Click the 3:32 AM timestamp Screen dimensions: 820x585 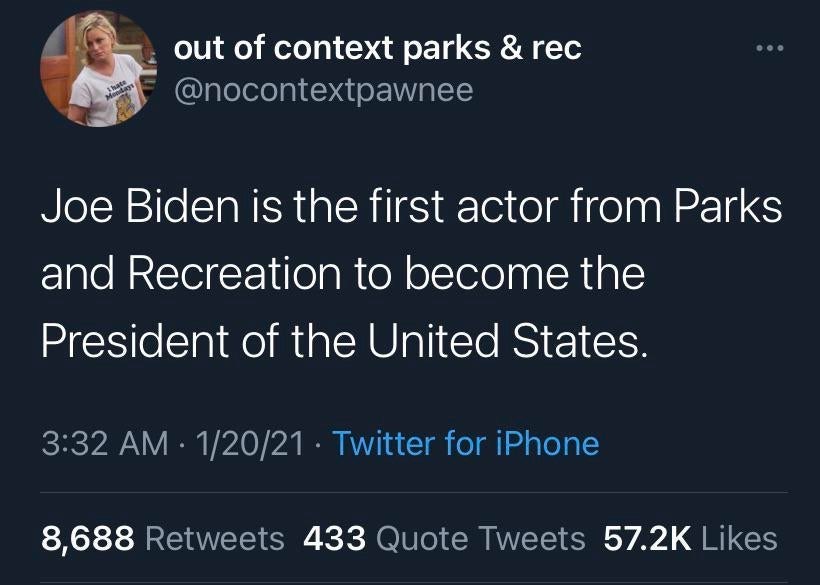(104, 443)
